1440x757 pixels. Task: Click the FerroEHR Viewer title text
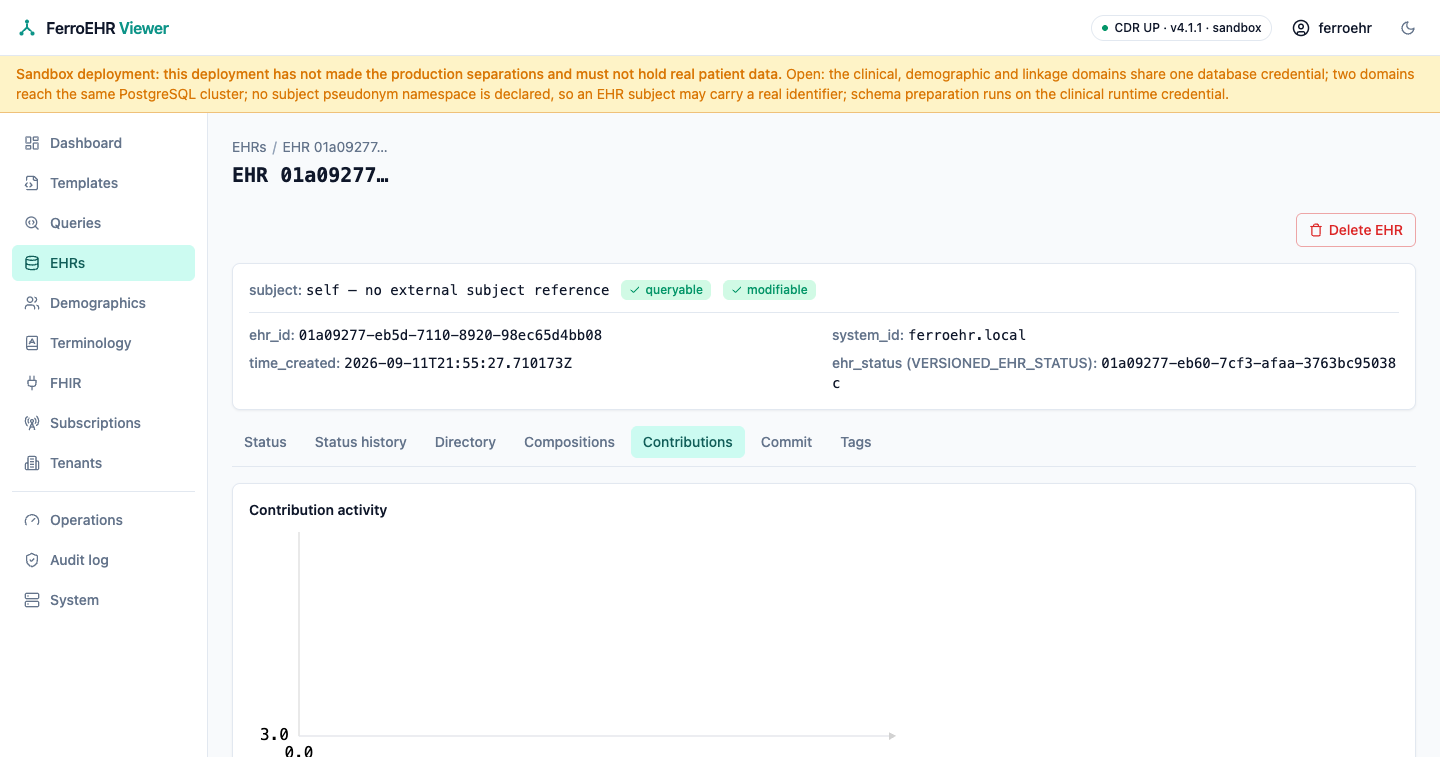click(108, 28)
